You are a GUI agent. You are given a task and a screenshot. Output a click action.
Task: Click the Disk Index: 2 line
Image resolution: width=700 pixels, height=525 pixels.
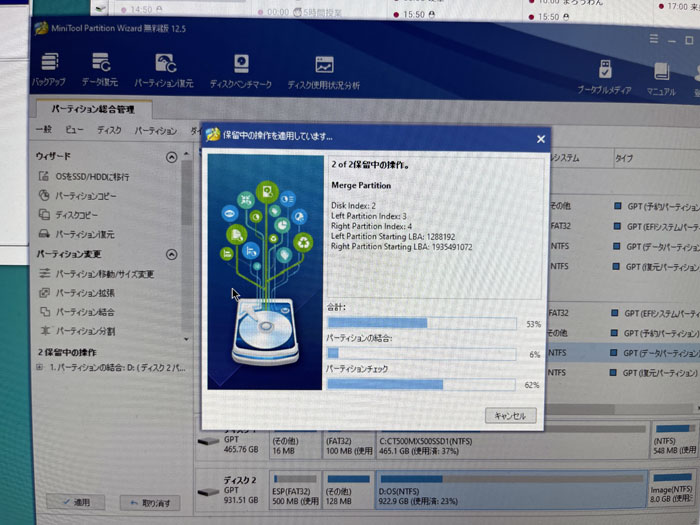point(353,206)
